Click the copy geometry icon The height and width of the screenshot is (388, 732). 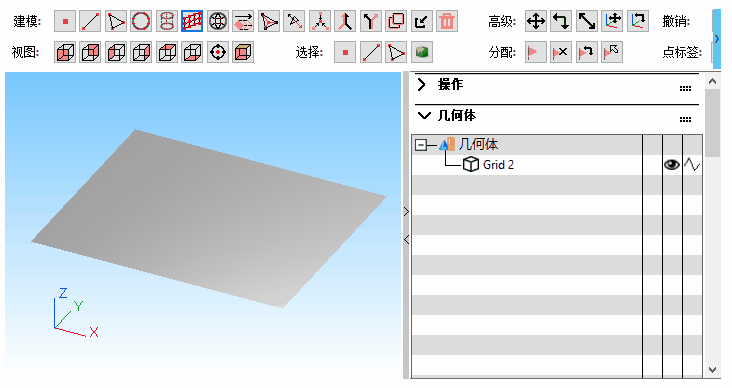[396, 21]
